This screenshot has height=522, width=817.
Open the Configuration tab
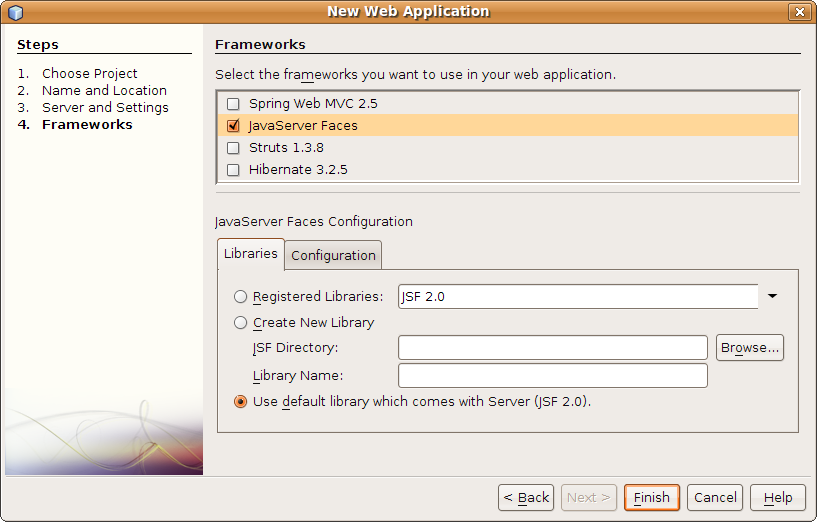pos(333,255)
